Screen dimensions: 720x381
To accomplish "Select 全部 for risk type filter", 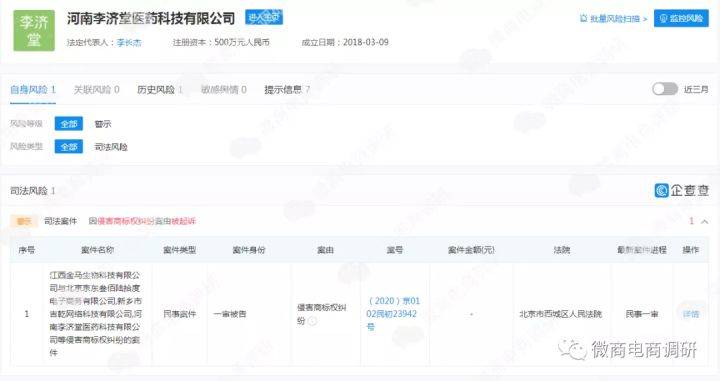I will (69, 146).
